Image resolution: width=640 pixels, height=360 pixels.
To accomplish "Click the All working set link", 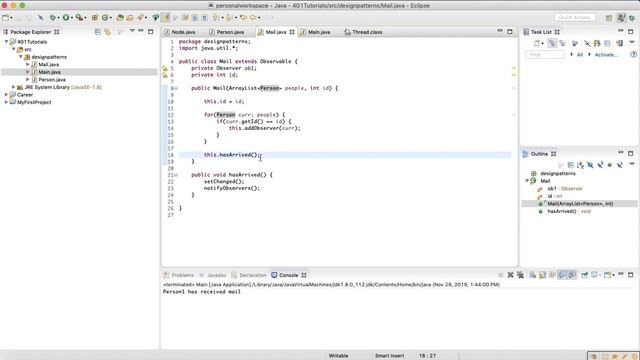I will (x=580, y=55).
